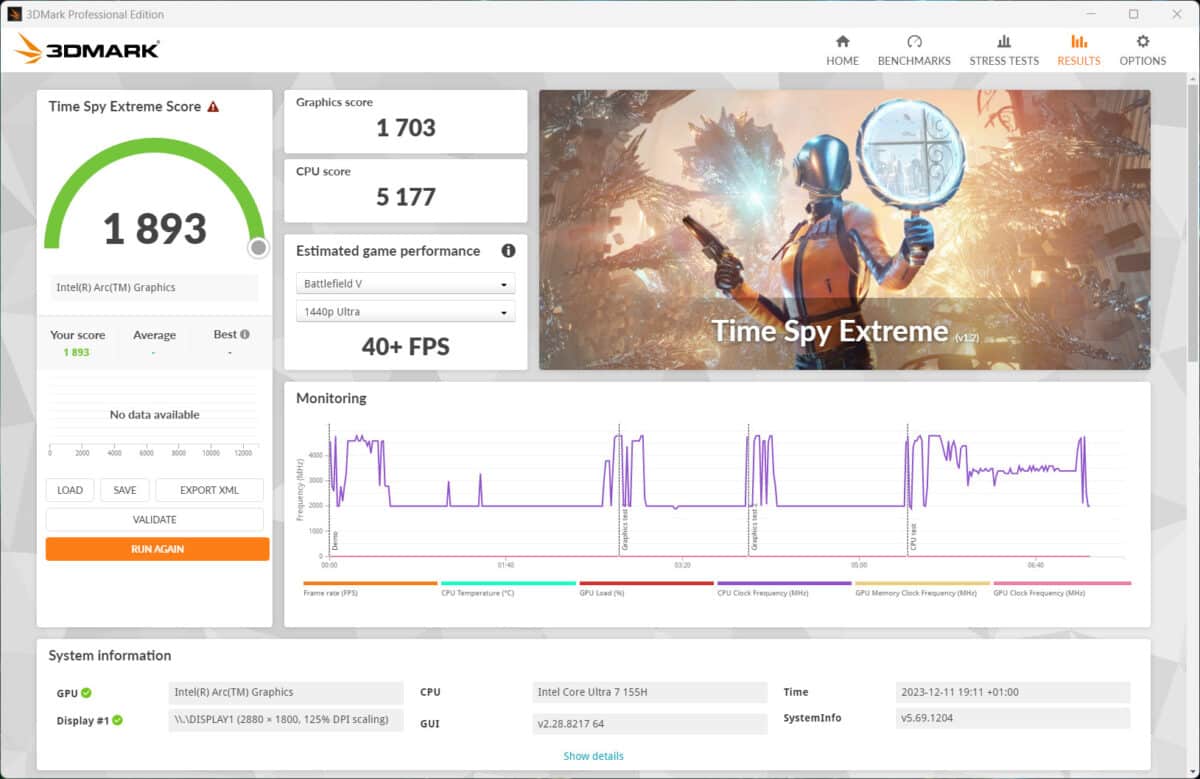Click the score gauge end knob
This screenshot has width=1200, height=779.
point(258,247)
